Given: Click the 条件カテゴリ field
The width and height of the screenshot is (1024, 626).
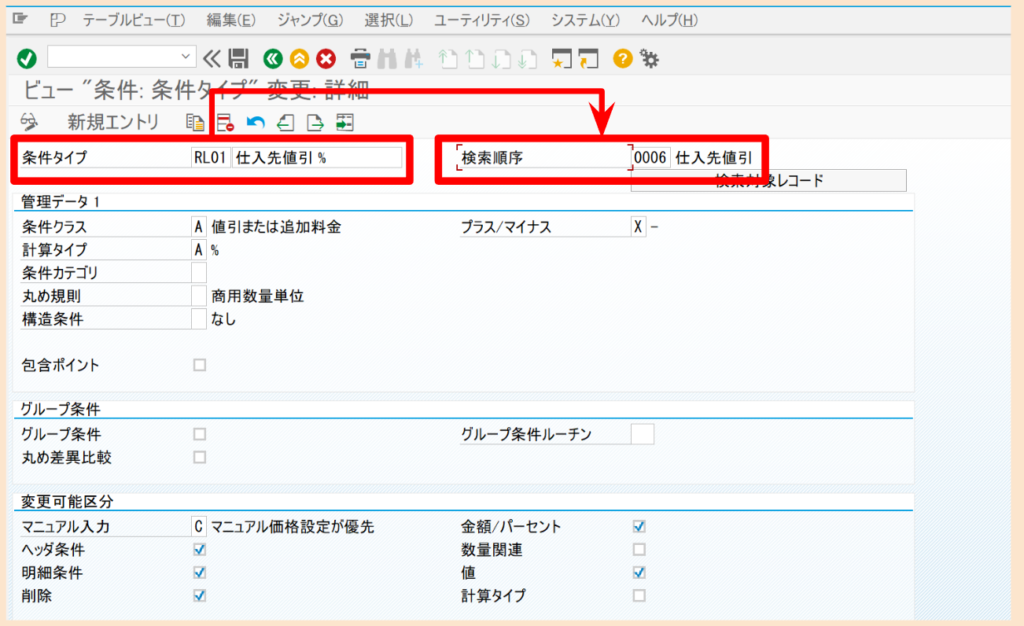Looking at the screenshot, I should [x=199, y=273].
